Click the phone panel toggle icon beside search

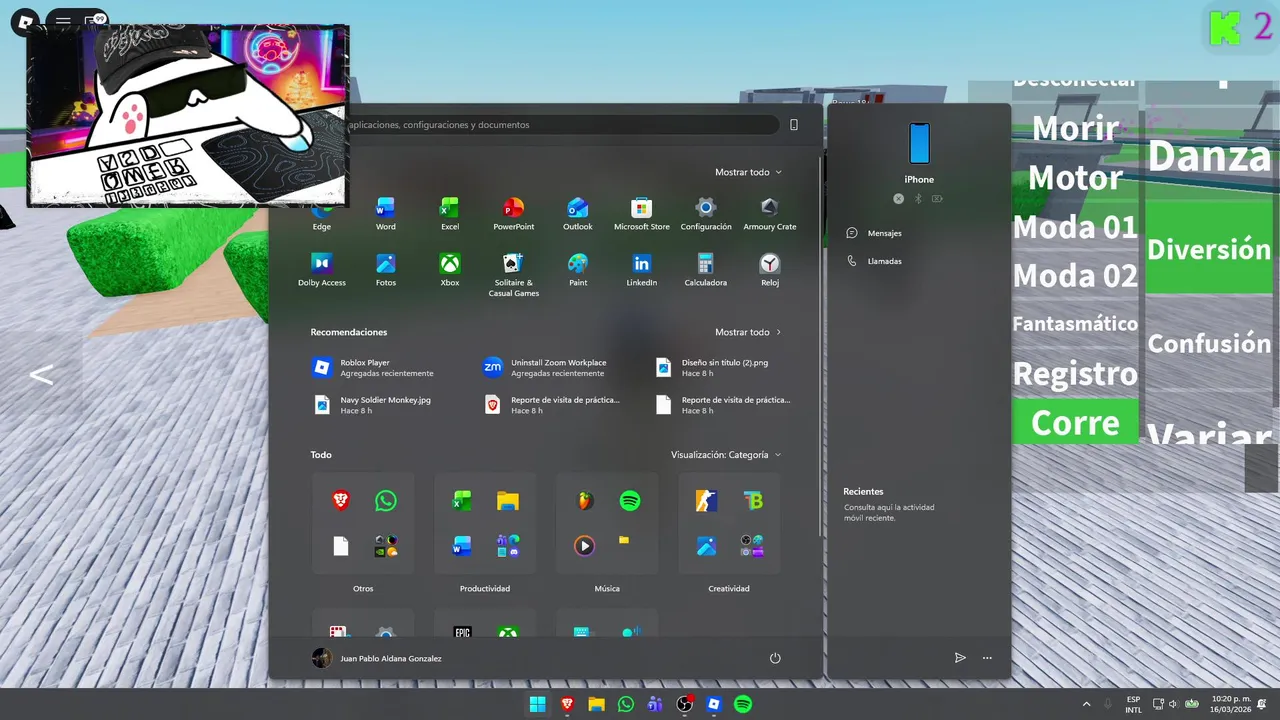coord(794,125)
